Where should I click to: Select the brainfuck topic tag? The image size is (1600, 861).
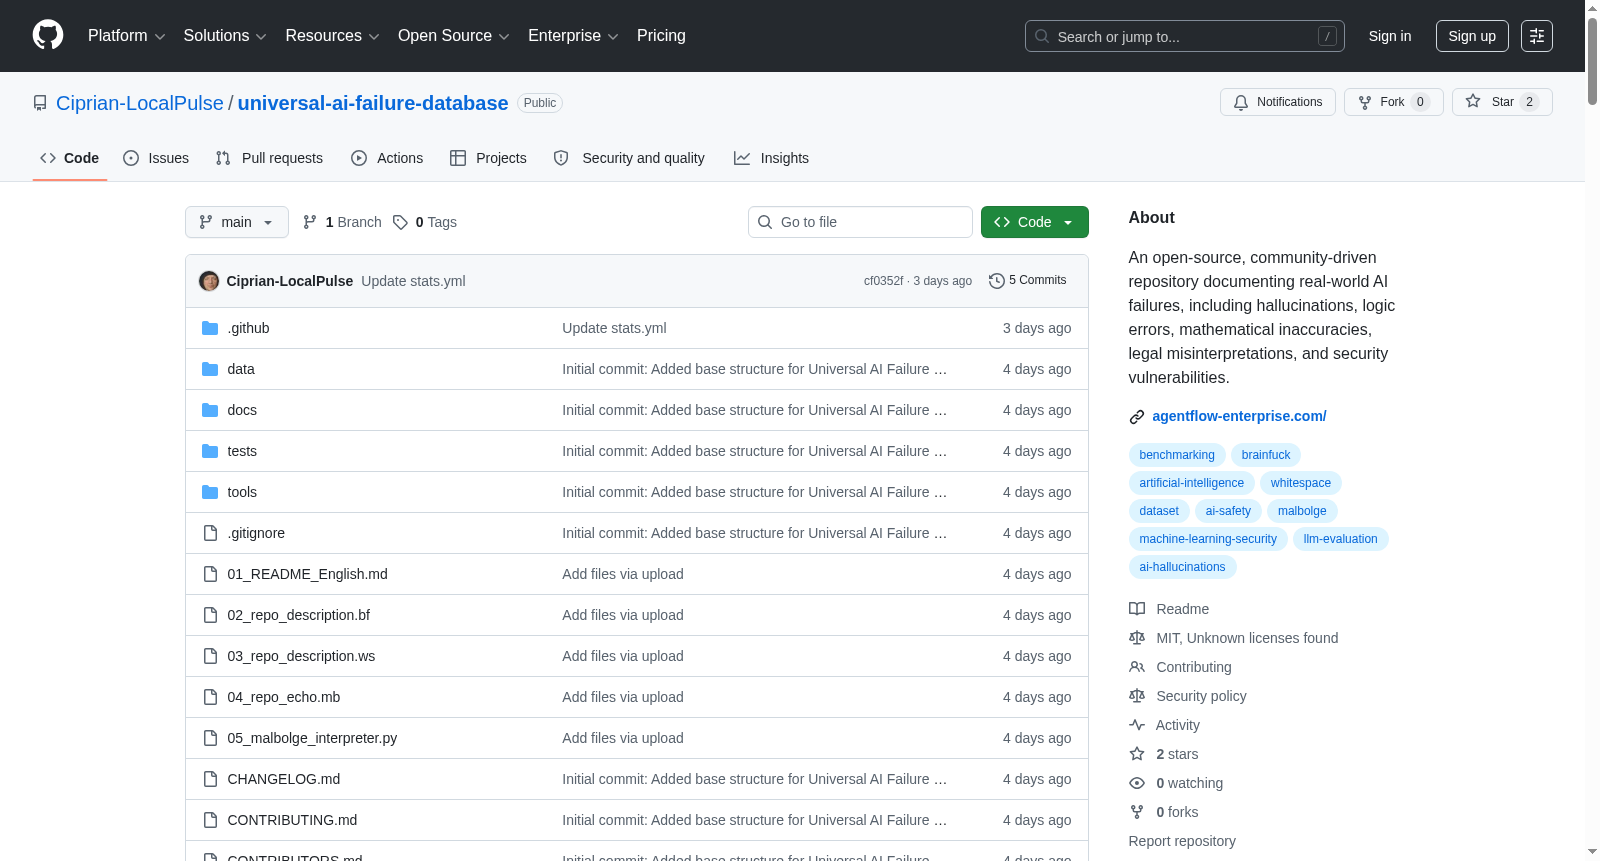pyautogui.click(x=1266, y=455)
